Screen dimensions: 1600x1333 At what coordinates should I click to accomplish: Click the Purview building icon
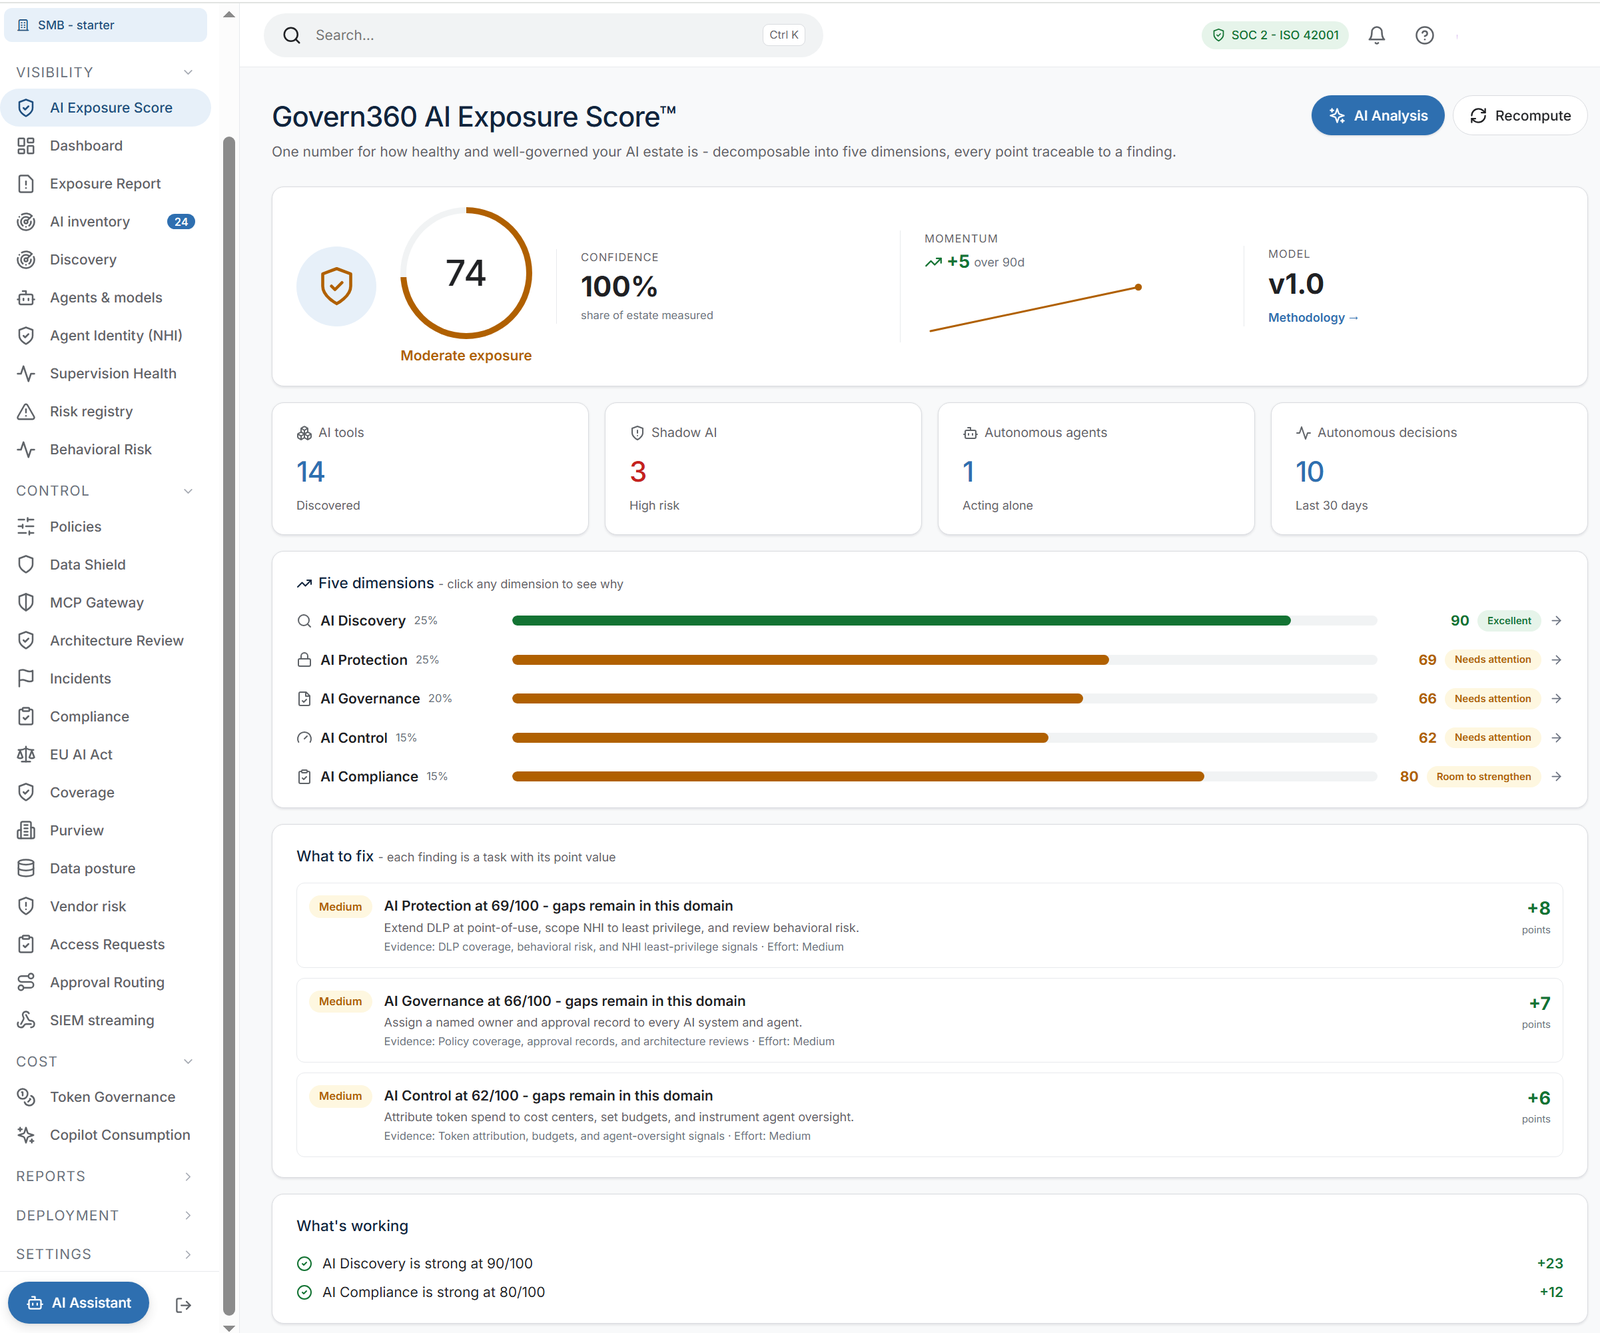pos(26,831)
